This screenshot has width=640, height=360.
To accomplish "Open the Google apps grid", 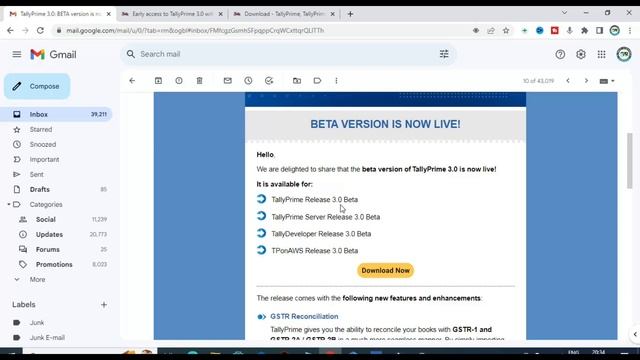I will (x=602, y=54).
